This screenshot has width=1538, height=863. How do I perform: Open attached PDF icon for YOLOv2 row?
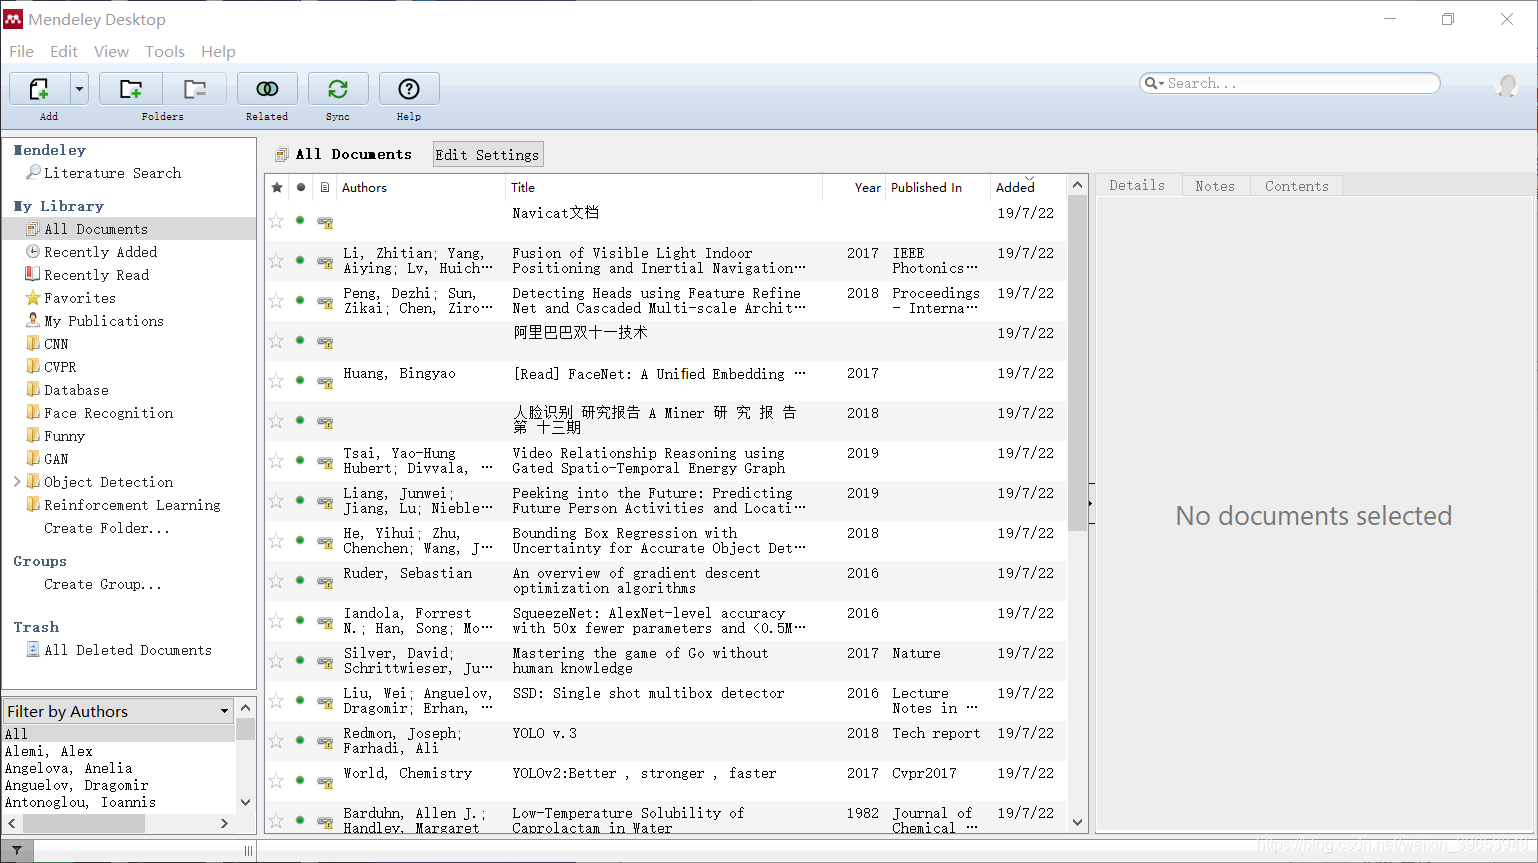325,782
